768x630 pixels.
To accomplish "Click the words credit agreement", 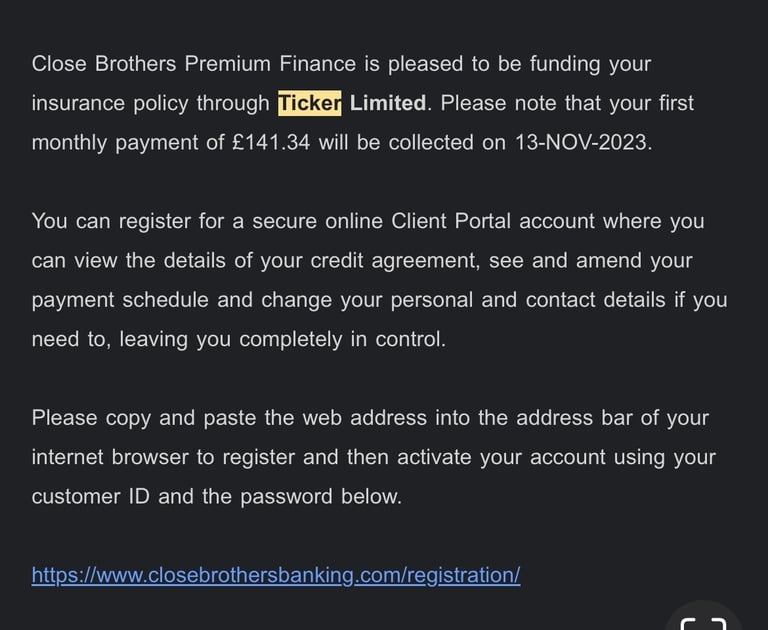I will pos(394,261).
